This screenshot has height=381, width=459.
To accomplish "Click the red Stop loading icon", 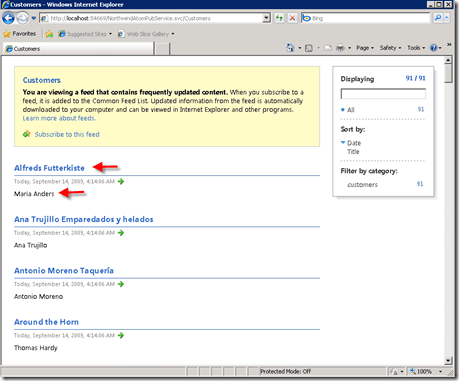I will pos(292,18).
